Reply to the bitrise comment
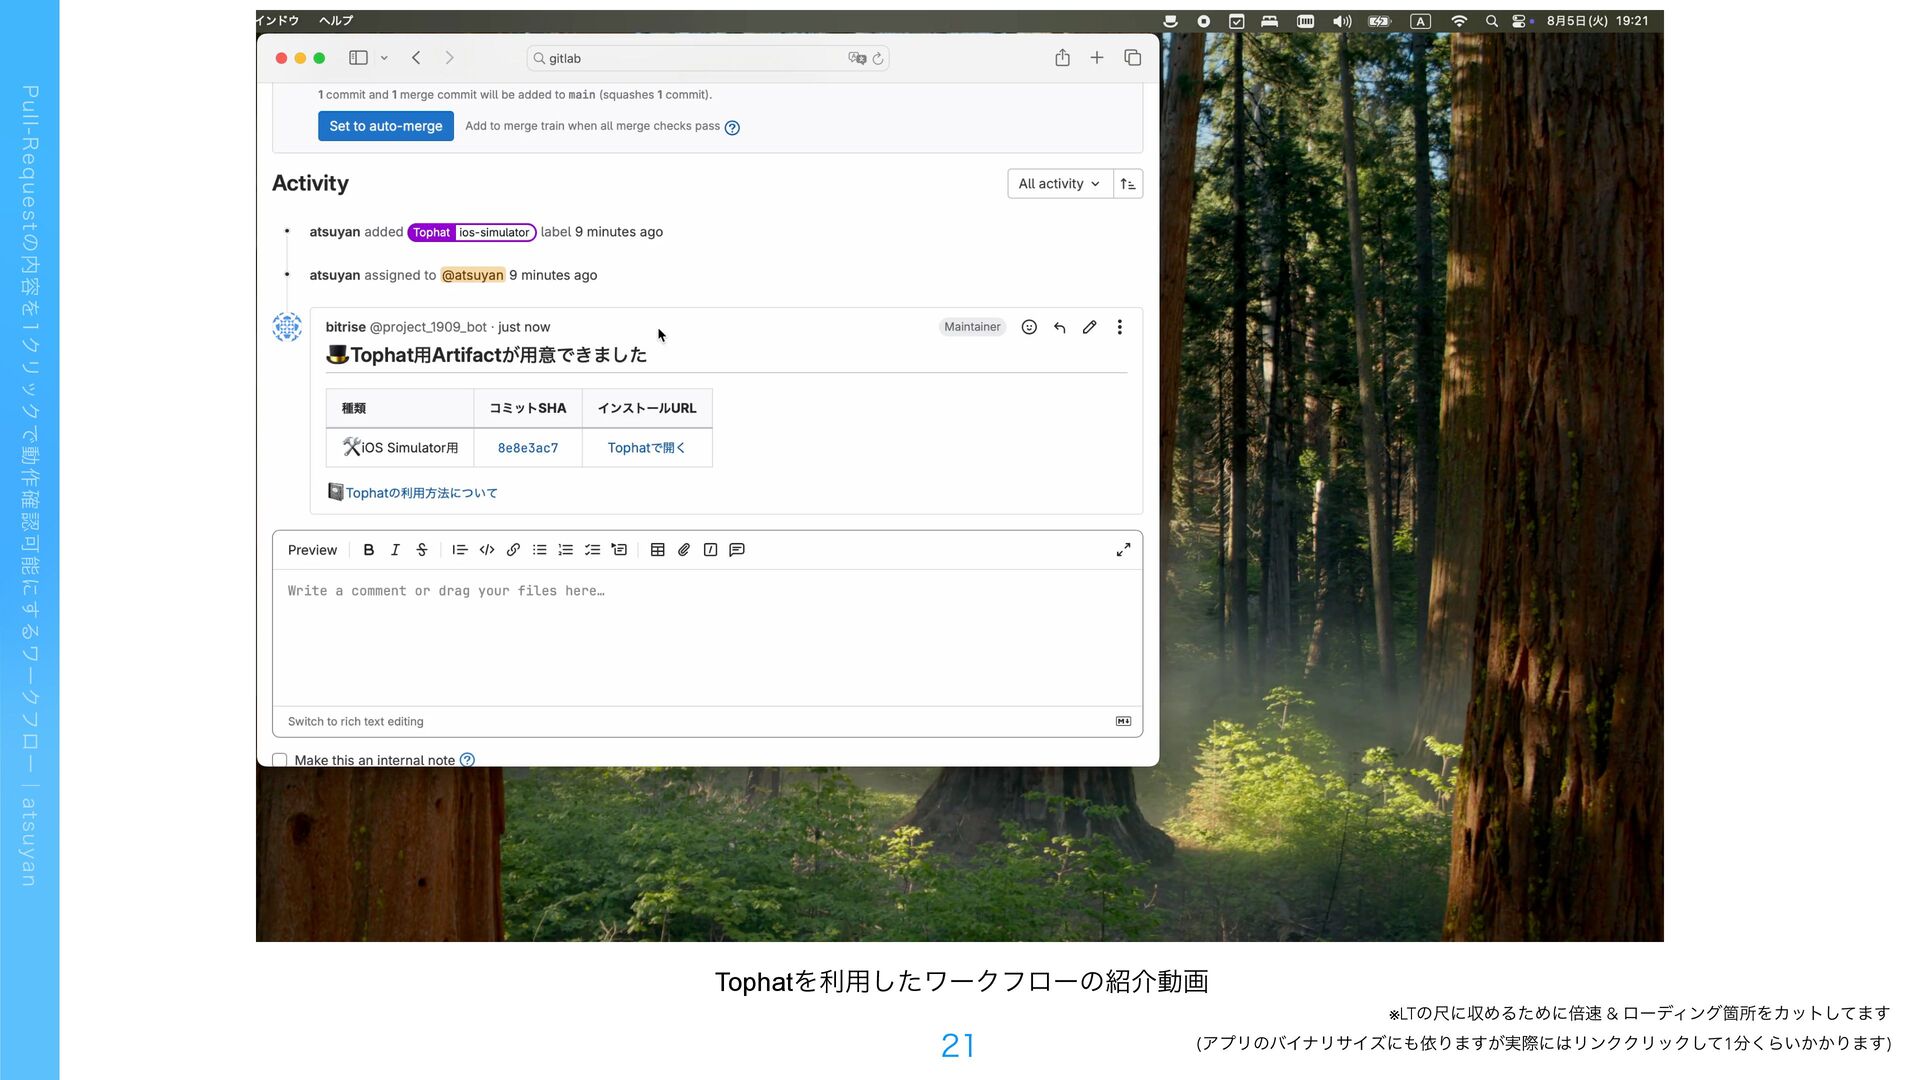The image size is (1920, 1080). tap(1059, 327)
